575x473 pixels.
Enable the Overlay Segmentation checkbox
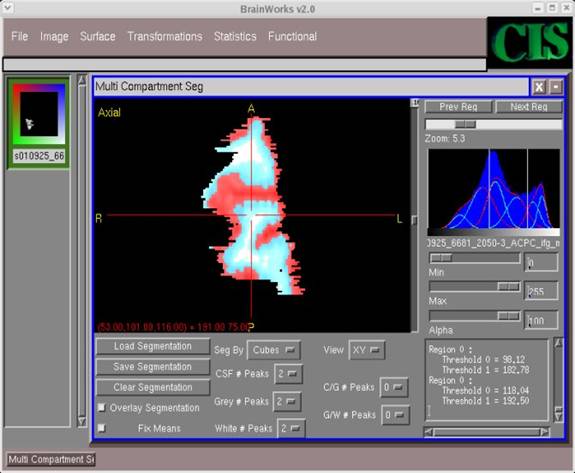[x=102, y=407]
